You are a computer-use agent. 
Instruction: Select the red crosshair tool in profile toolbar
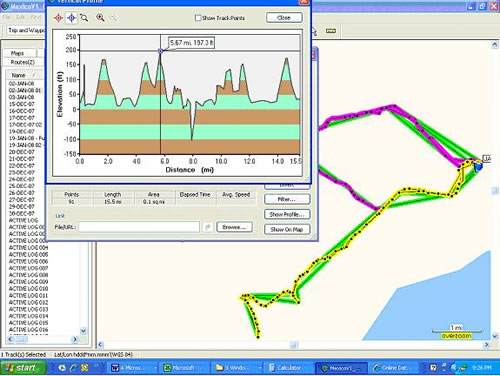coord(59,18)
